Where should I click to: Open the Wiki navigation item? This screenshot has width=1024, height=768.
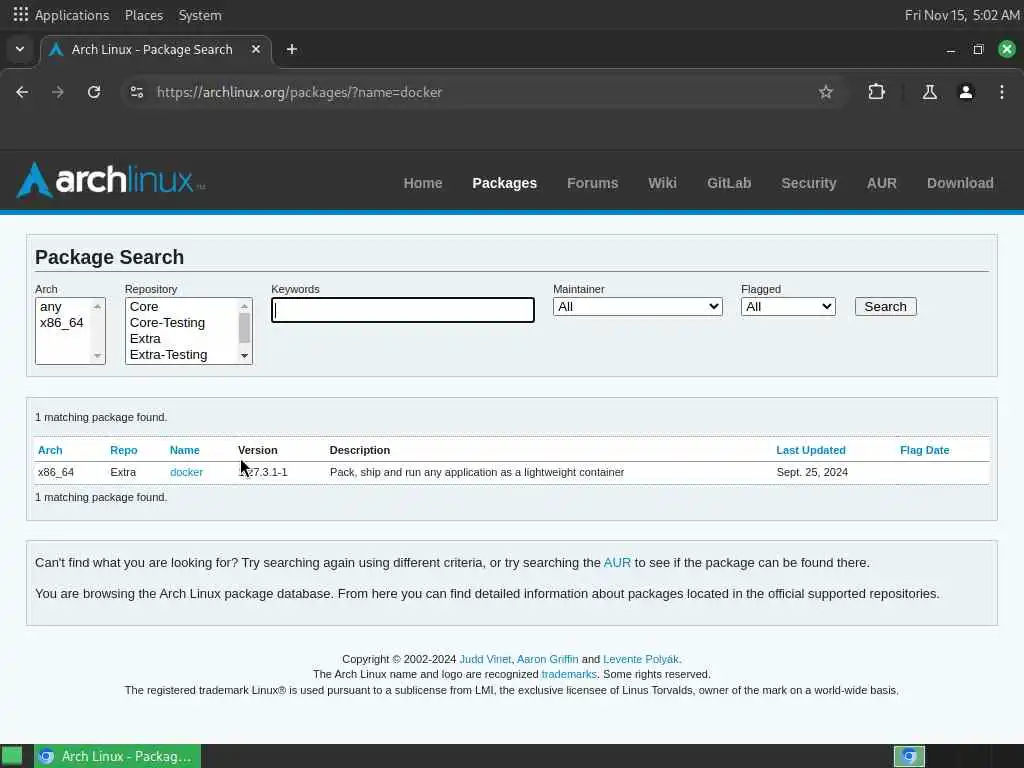(662, 184)
